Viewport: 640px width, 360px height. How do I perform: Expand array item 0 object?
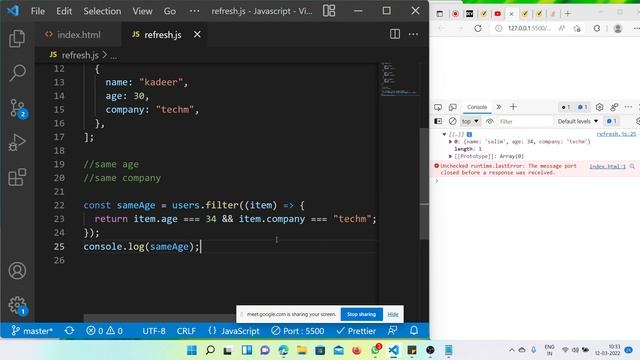[451, 142]
